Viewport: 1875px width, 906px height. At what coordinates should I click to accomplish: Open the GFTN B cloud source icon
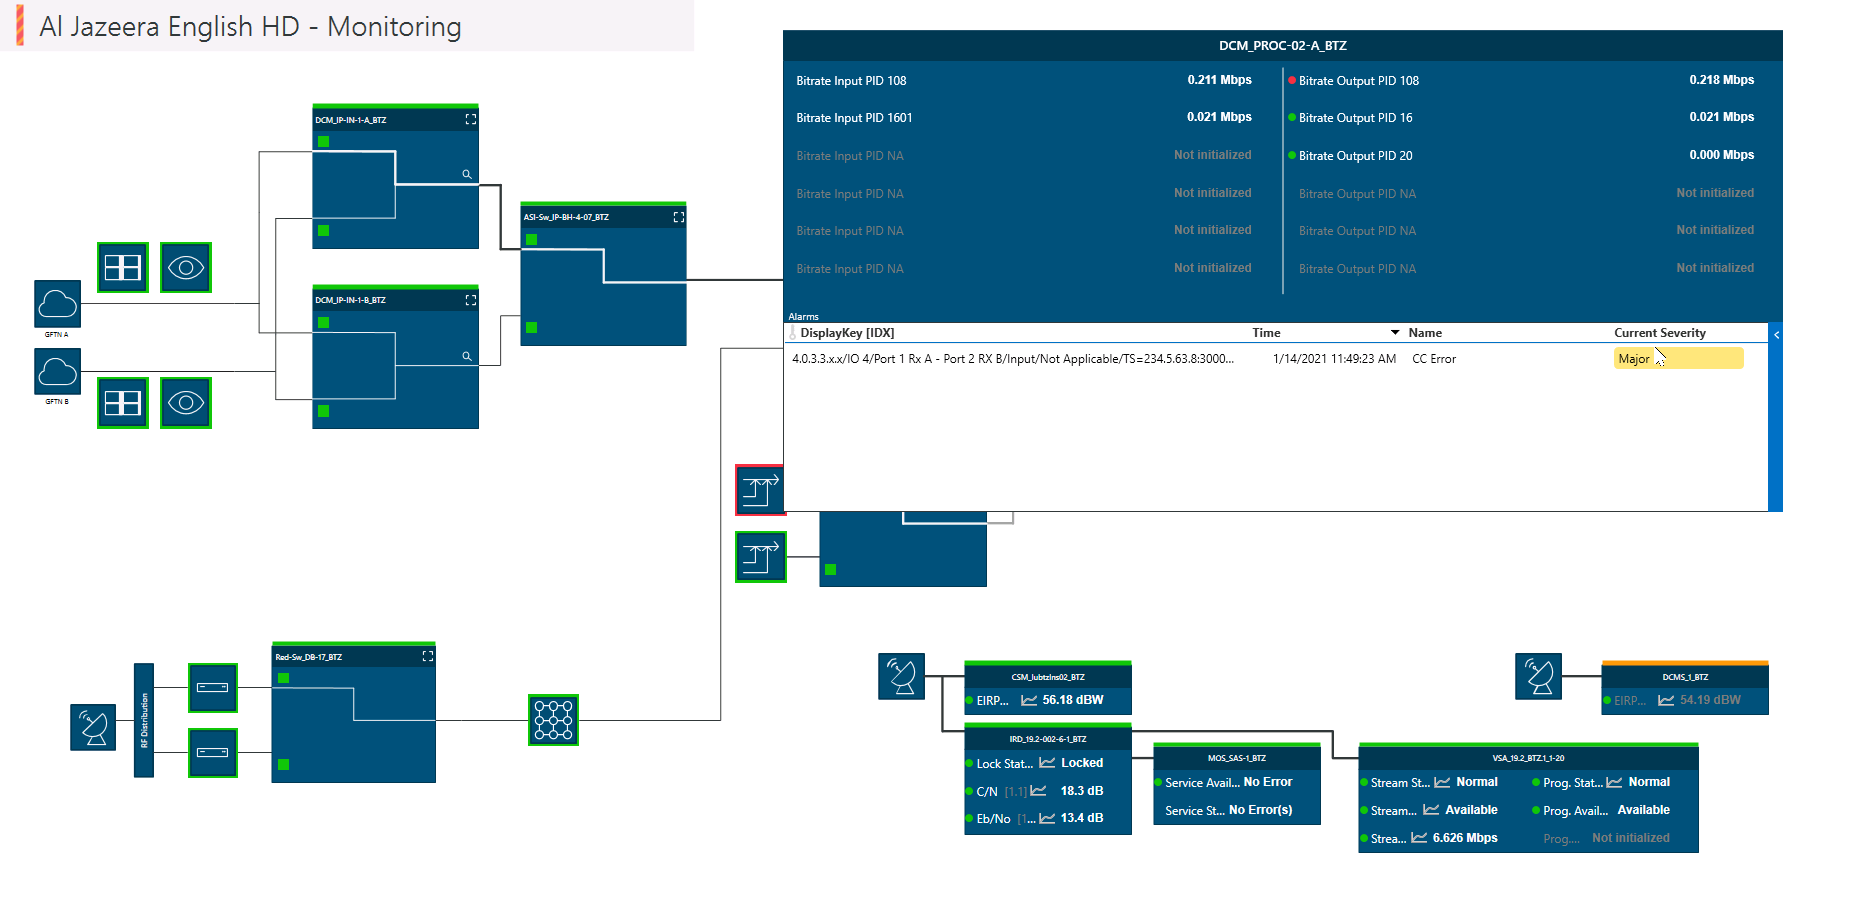click(58, 372)
